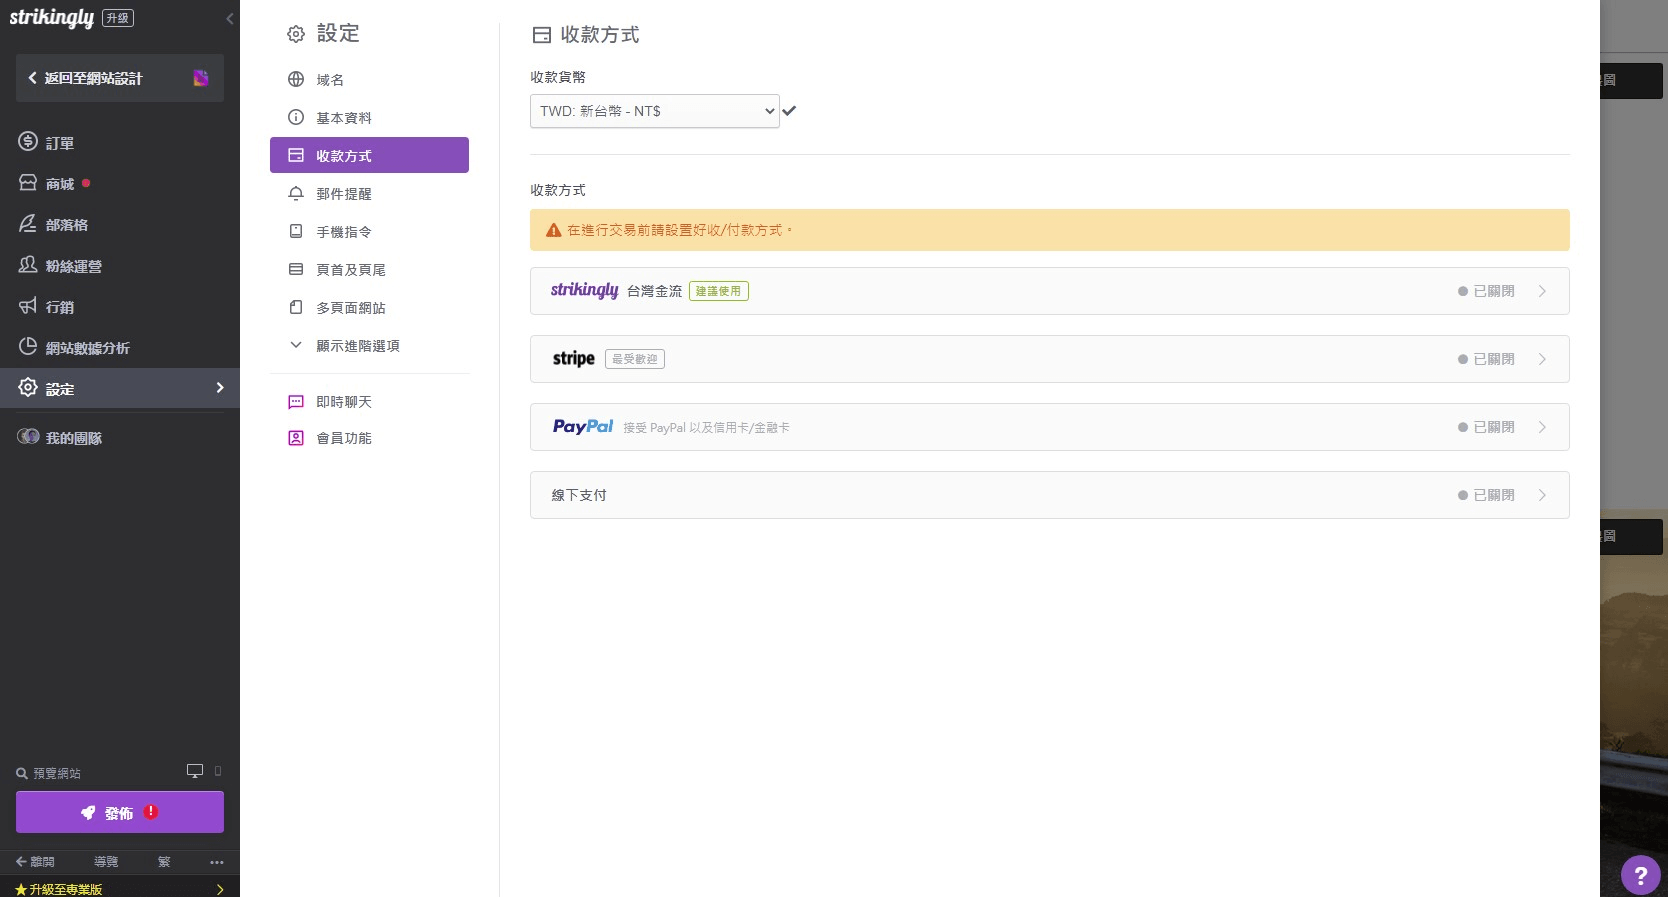Click the globe icon next to 域名
This screenshot has width=1668, height=897.
[x=296, y=79]
